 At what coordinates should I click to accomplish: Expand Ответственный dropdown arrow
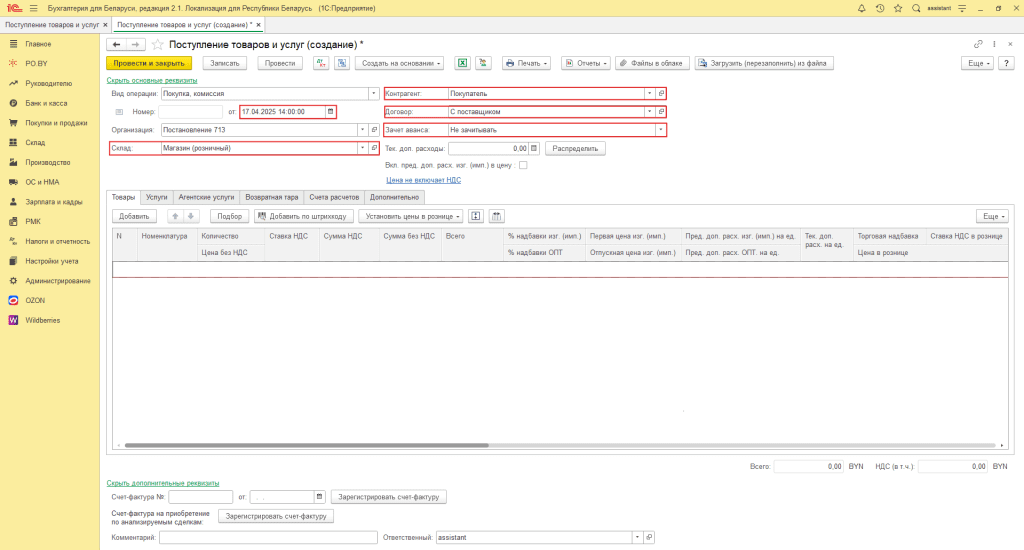pos(637,538)
